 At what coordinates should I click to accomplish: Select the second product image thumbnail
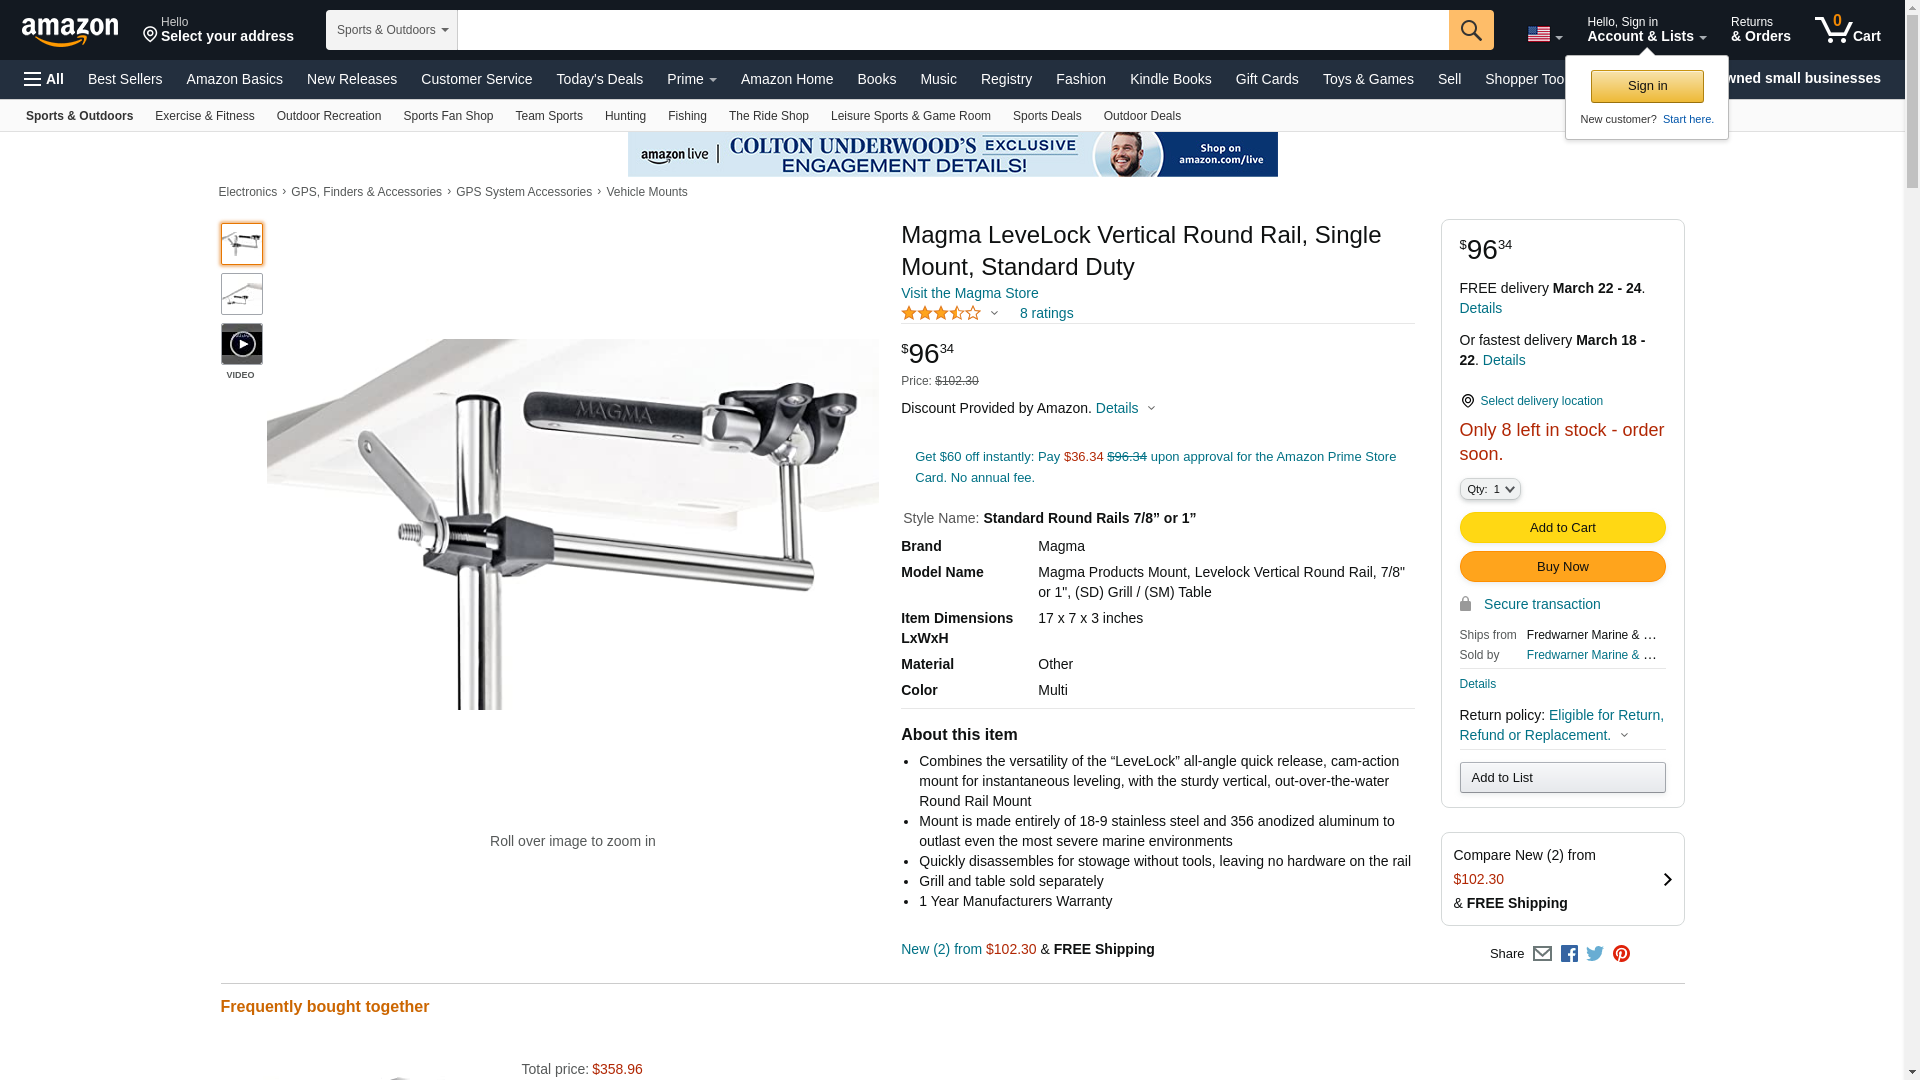click(x=242, y=294)
